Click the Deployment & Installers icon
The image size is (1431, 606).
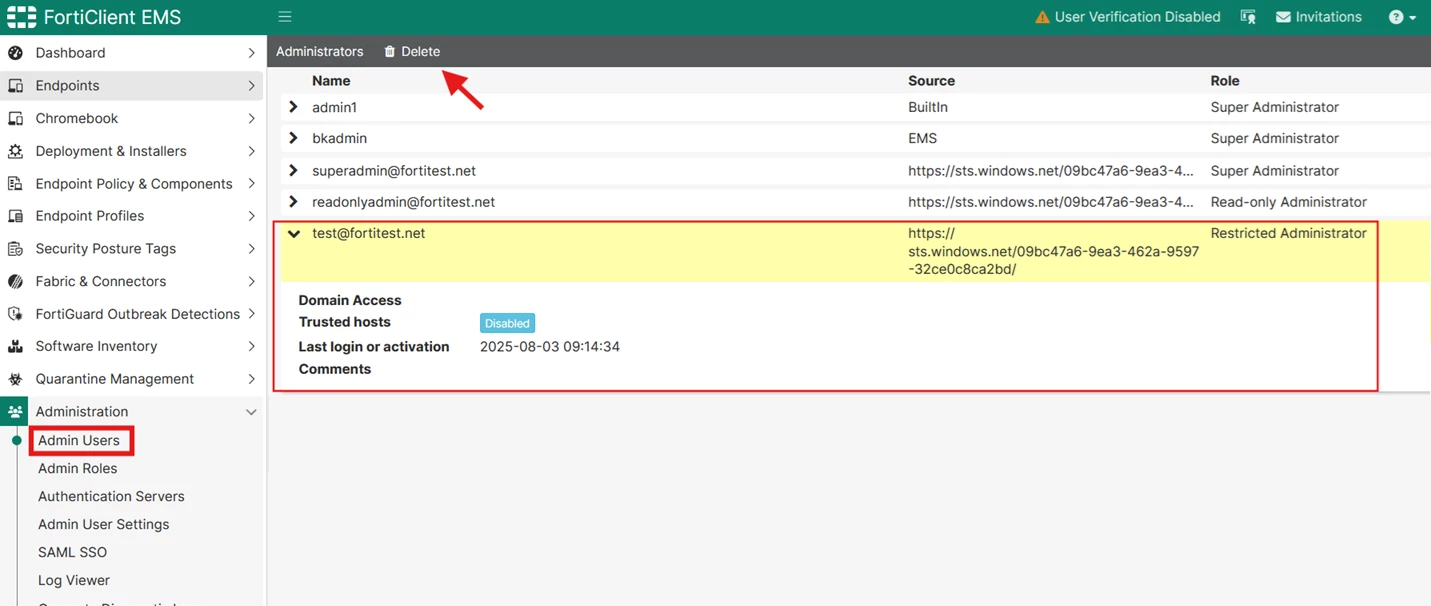pos(15,151)
